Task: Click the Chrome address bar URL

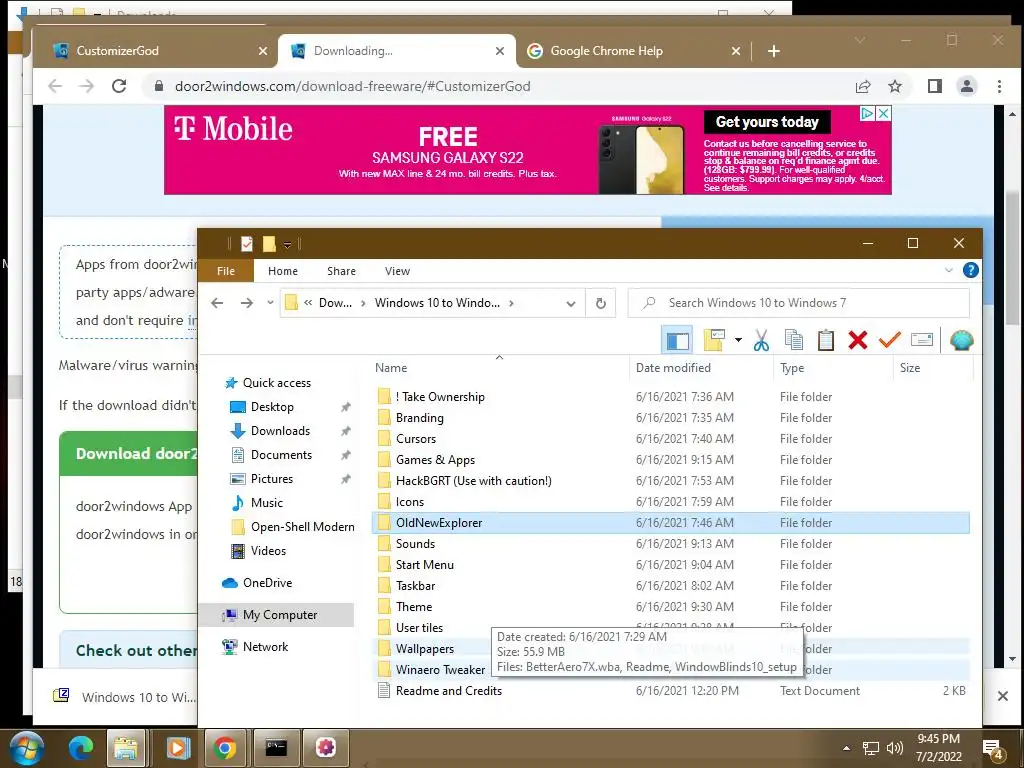Action: [x=353, y=86]
